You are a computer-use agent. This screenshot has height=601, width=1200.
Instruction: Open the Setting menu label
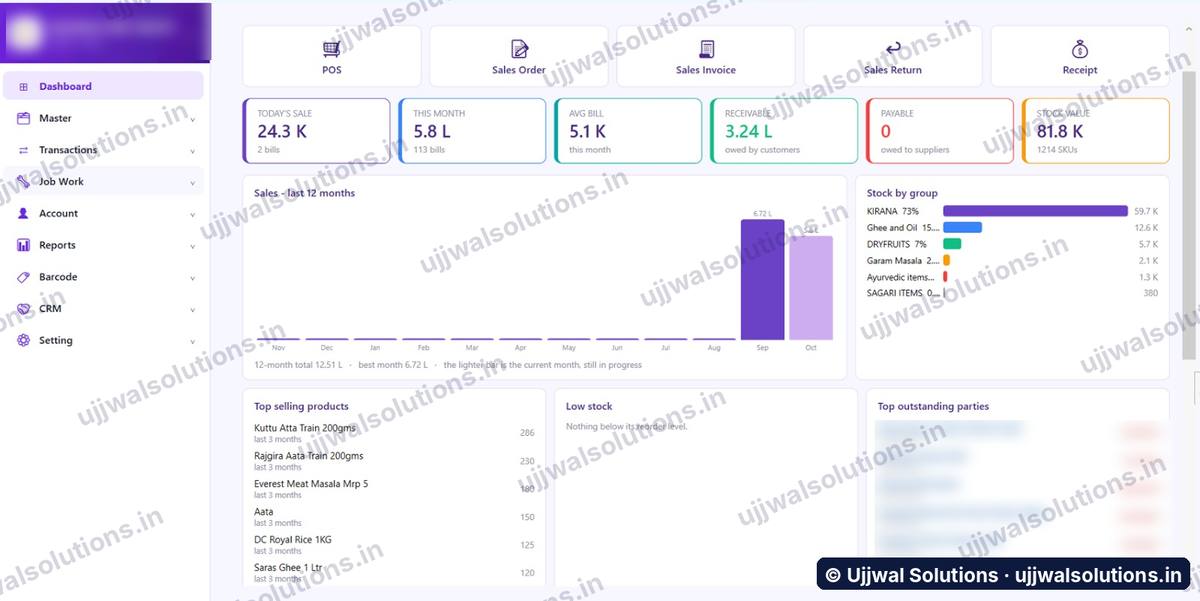(56, 340)
